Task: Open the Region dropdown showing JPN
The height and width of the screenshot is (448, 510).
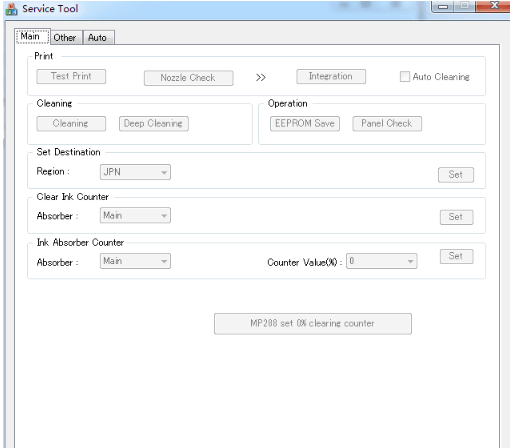Action: click(x=135, y=172)
